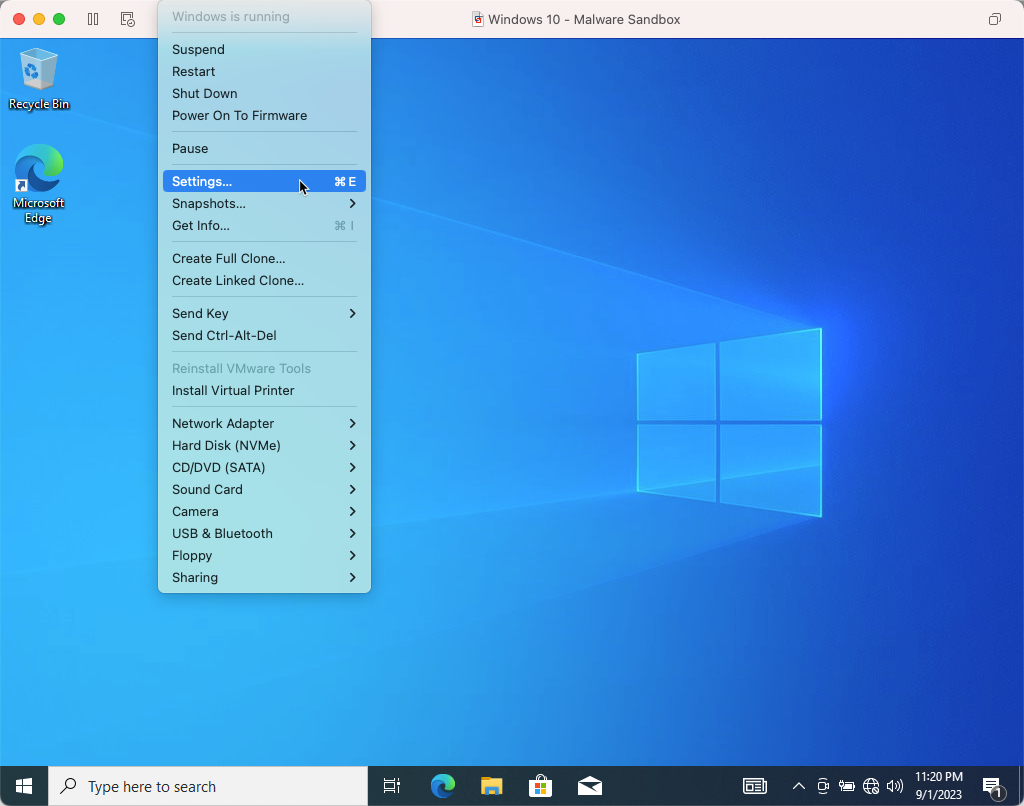This screenshot has height=806, width=1024.
Task: Open the Action Center notifications
Action: tap(992, 786)
